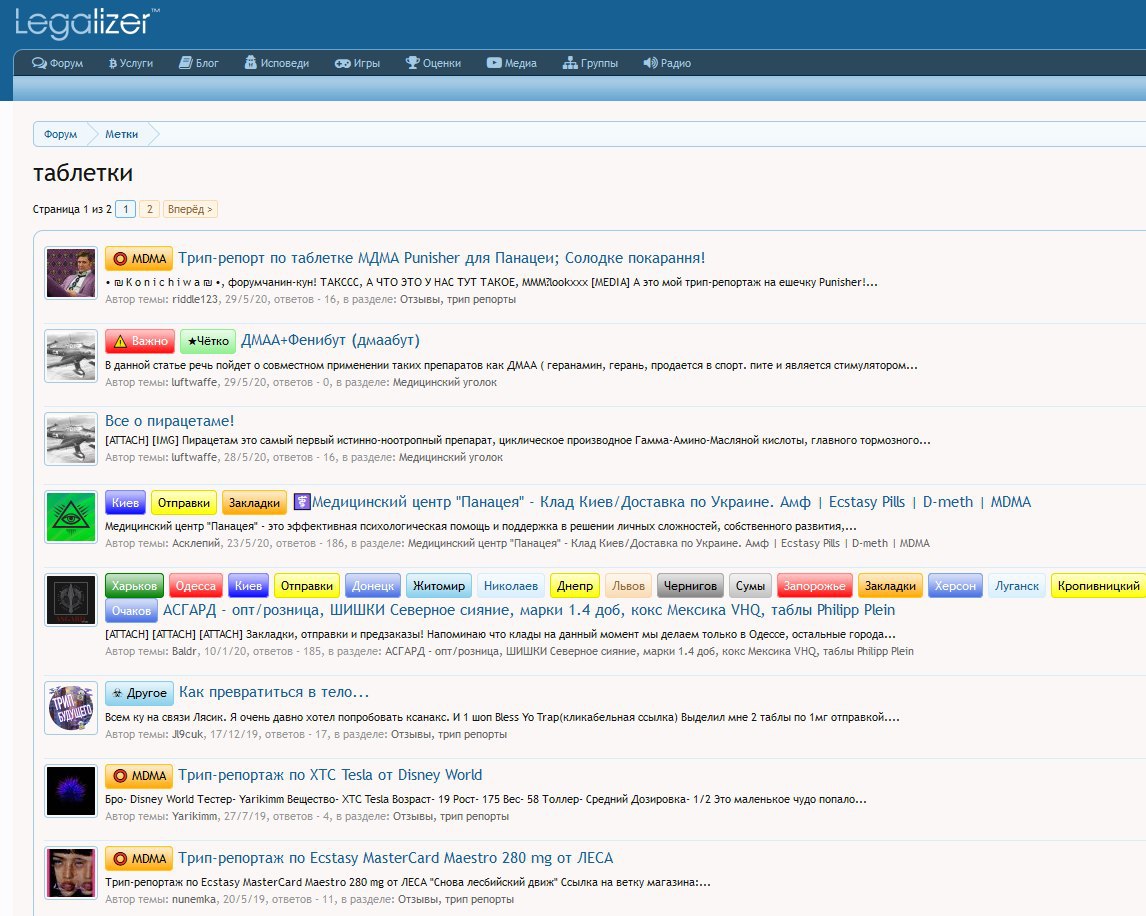Viewport: 1146px width, 916px height.
Task: Click author link Yarikimm
Action: tap(194, 817)
